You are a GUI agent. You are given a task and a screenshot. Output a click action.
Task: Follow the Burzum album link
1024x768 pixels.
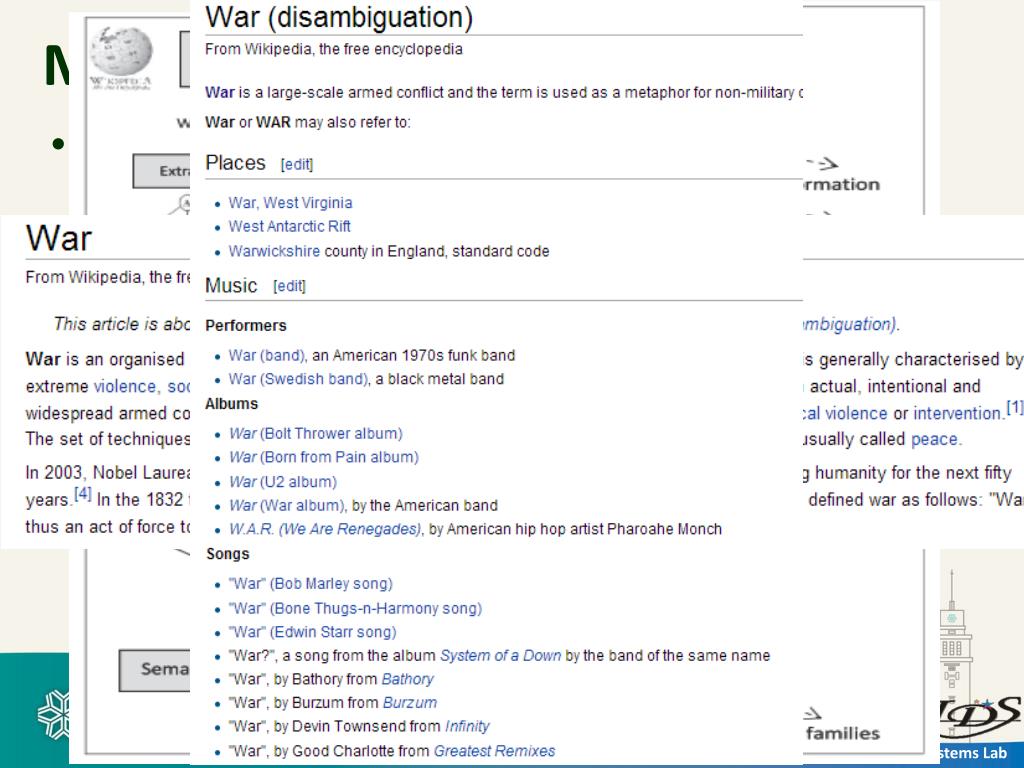coord(409,703)
